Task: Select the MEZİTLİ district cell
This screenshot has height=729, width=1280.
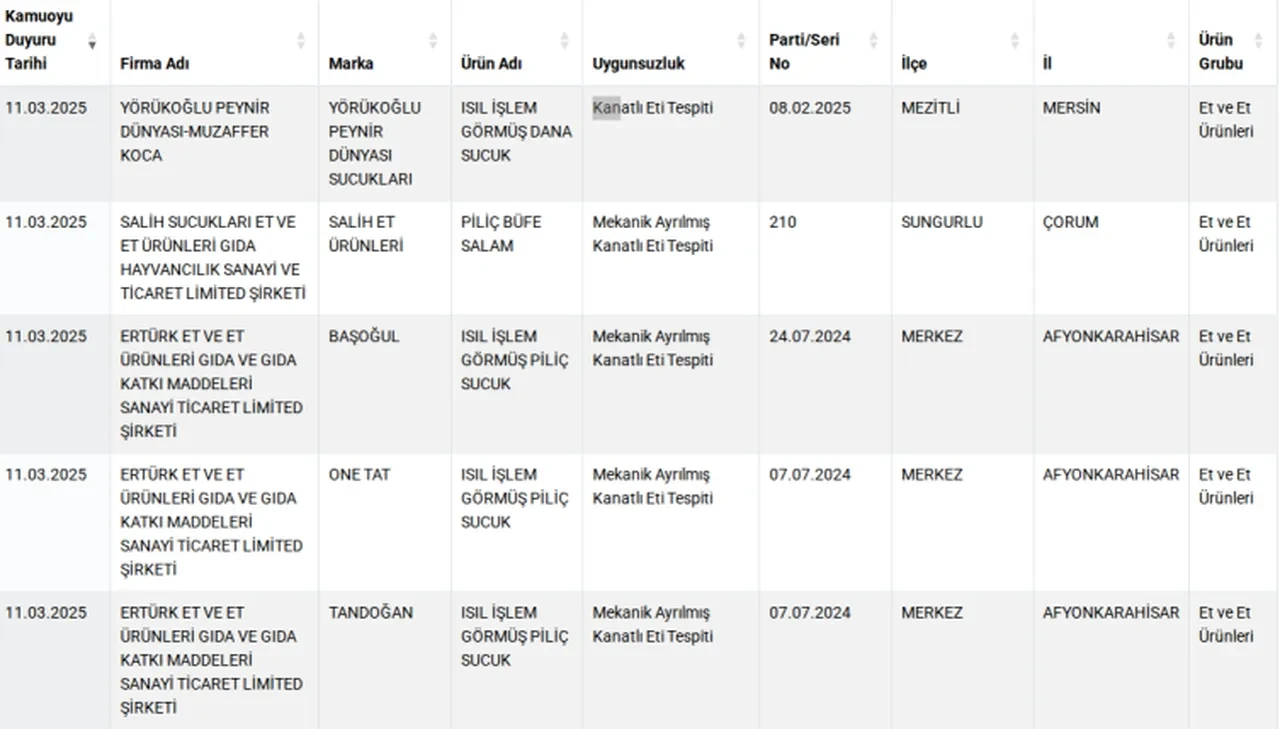Action: (x=930, y=107)
